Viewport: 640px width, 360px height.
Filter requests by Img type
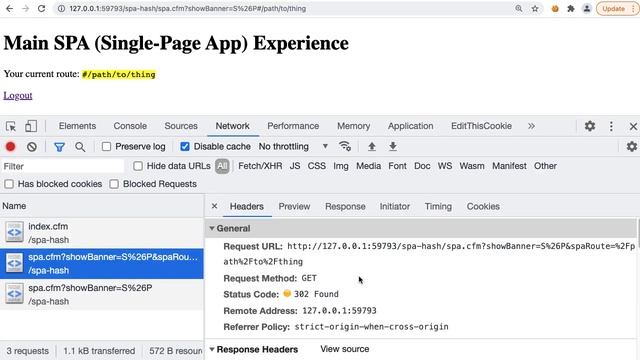pyautogui.click(x=341, y=166)
